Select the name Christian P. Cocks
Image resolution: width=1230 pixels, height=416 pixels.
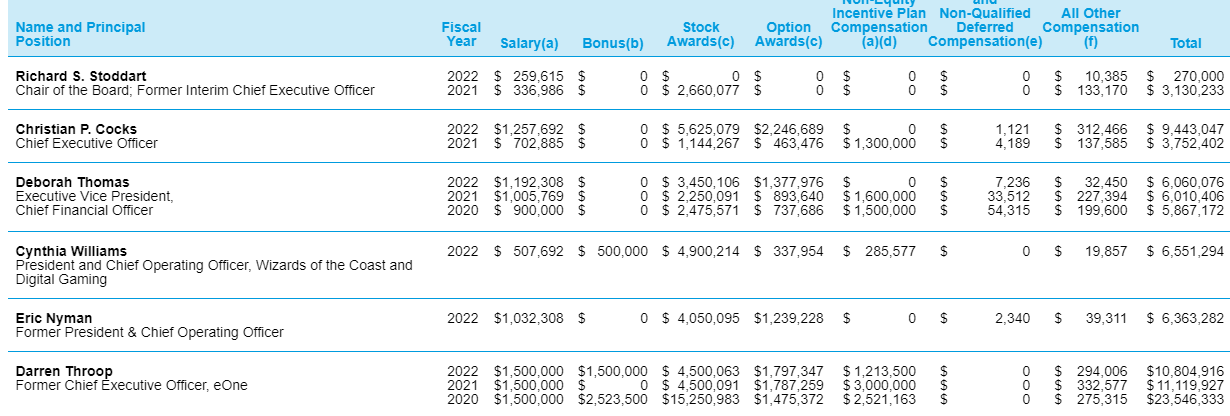[x=76, y=129]
